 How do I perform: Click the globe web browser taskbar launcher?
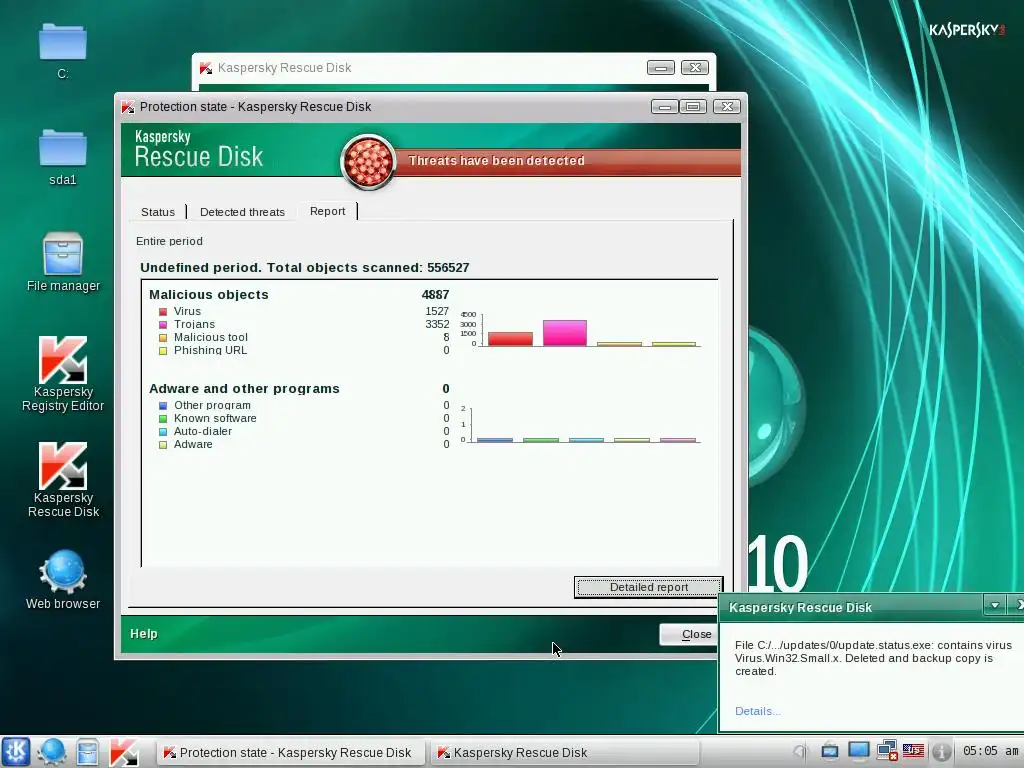pyautogui.click(x=52, y=752)
